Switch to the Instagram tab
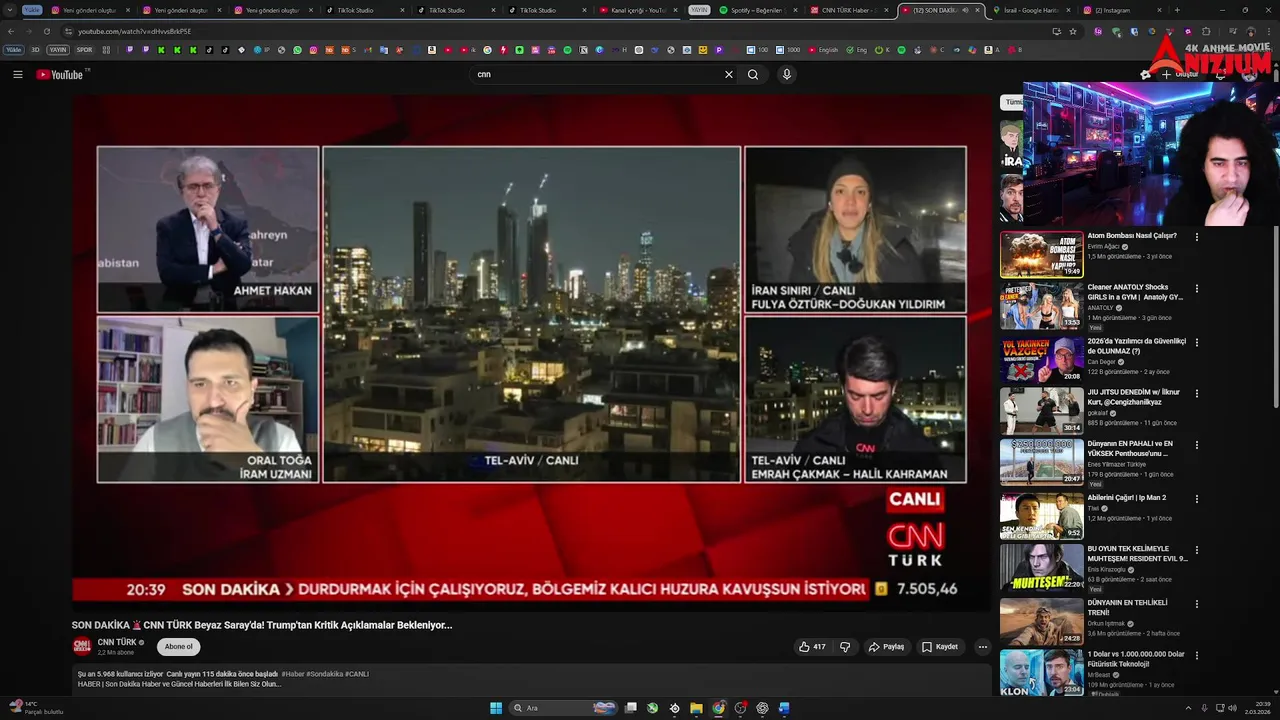 coord(1123,10)
